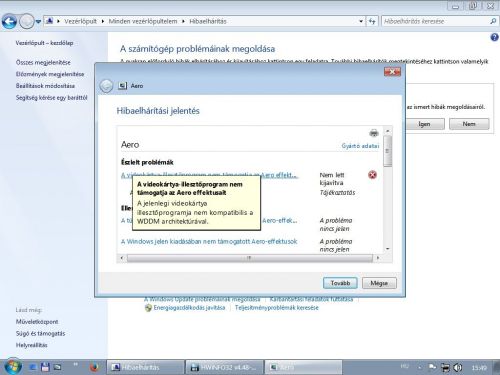Go back in the Control Panel window

9,22
